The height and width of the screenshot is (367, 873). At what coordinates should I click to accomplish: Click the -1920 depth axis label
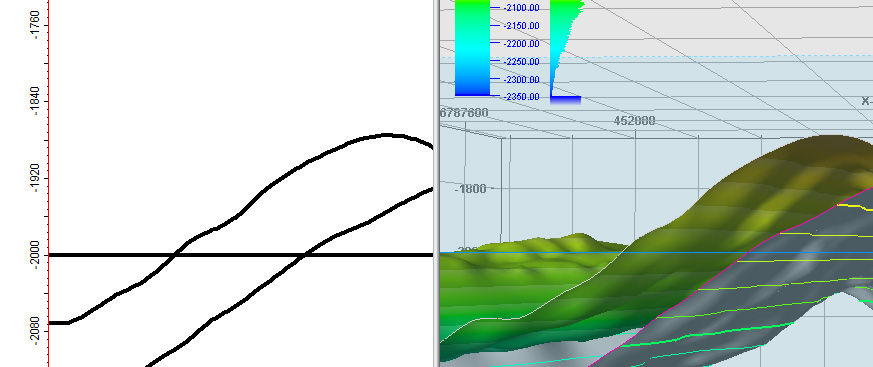pos(36,178)
